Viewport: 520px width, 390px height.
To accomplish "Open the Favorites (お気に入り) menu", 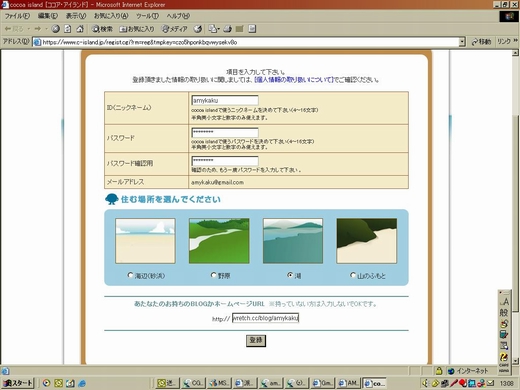I will click(x=111, y=16).
